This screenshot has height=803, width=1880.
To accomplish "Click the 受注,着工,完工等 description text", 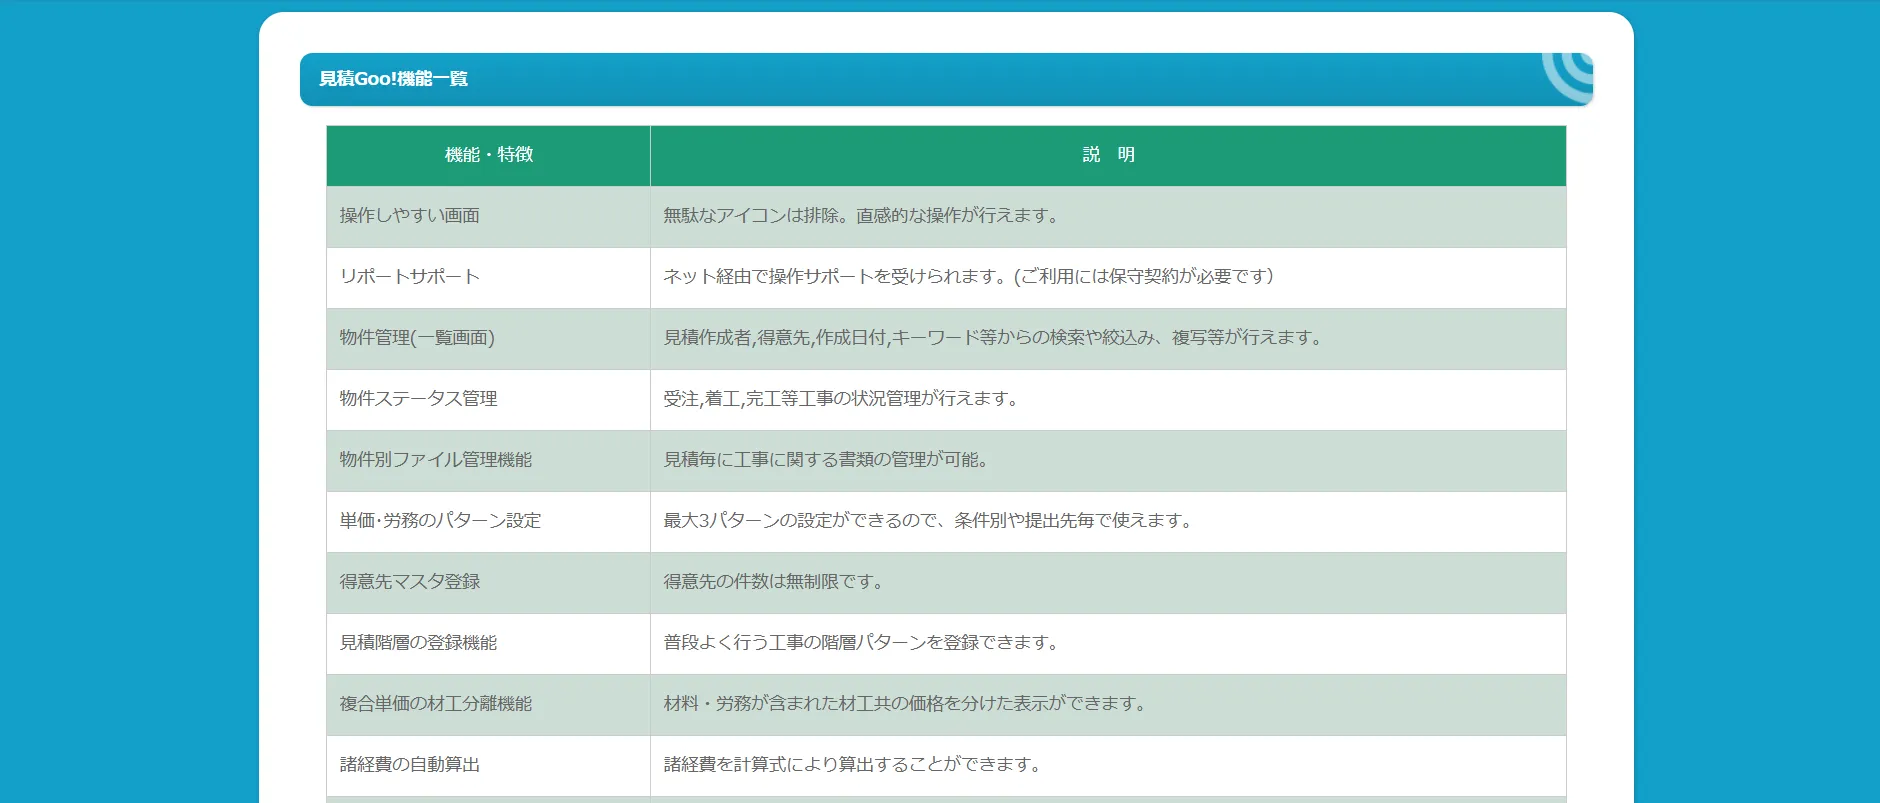I will tap(844, 399).
